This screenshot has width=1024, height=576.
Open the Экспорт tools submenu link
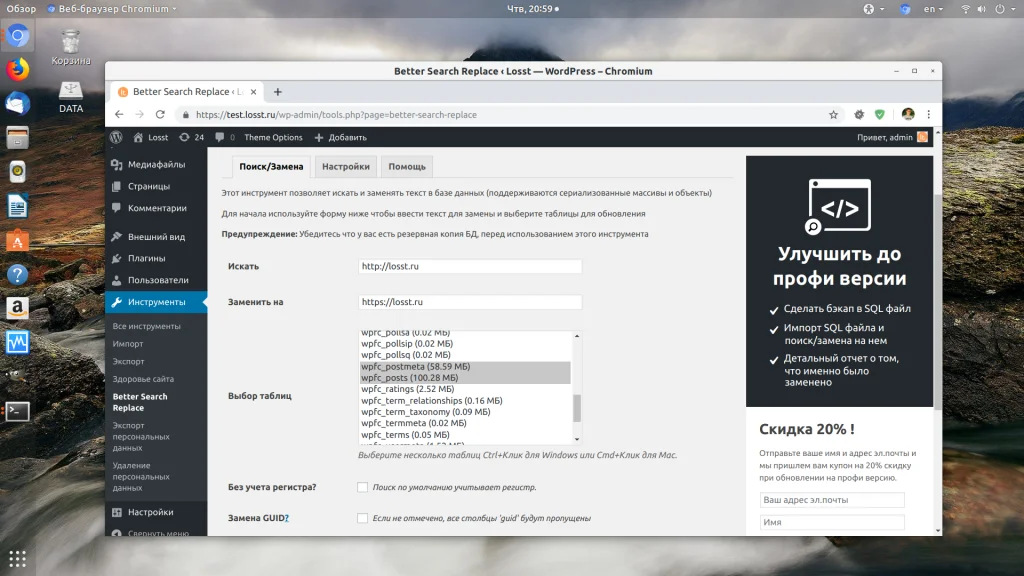[128, 361]
